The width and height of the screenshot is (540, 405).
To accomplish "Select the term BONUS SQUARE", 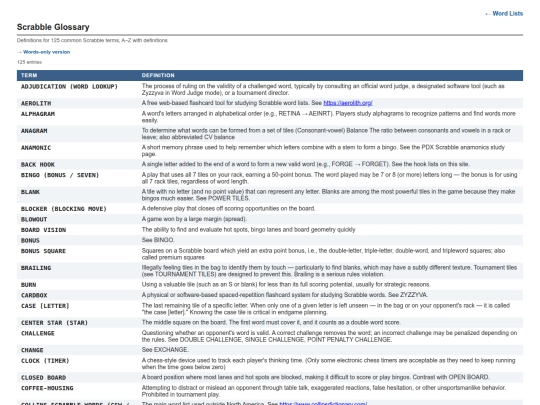I will click(x=43, y=251).
